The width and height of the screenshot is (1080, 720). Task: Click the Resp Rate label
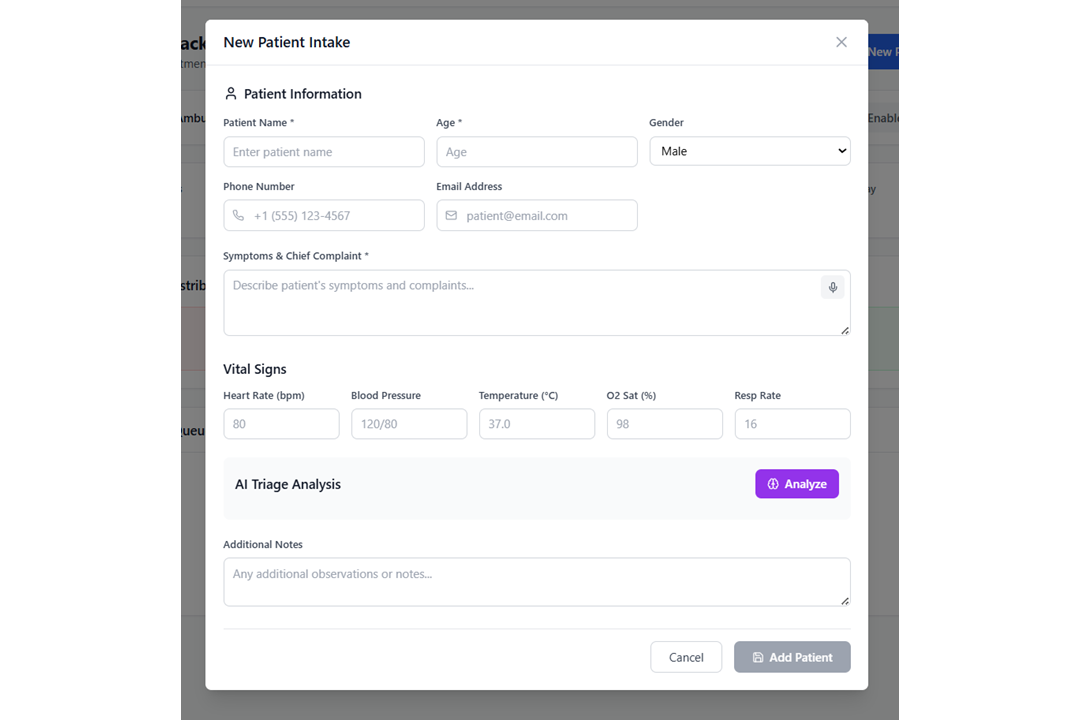[758, 395]
